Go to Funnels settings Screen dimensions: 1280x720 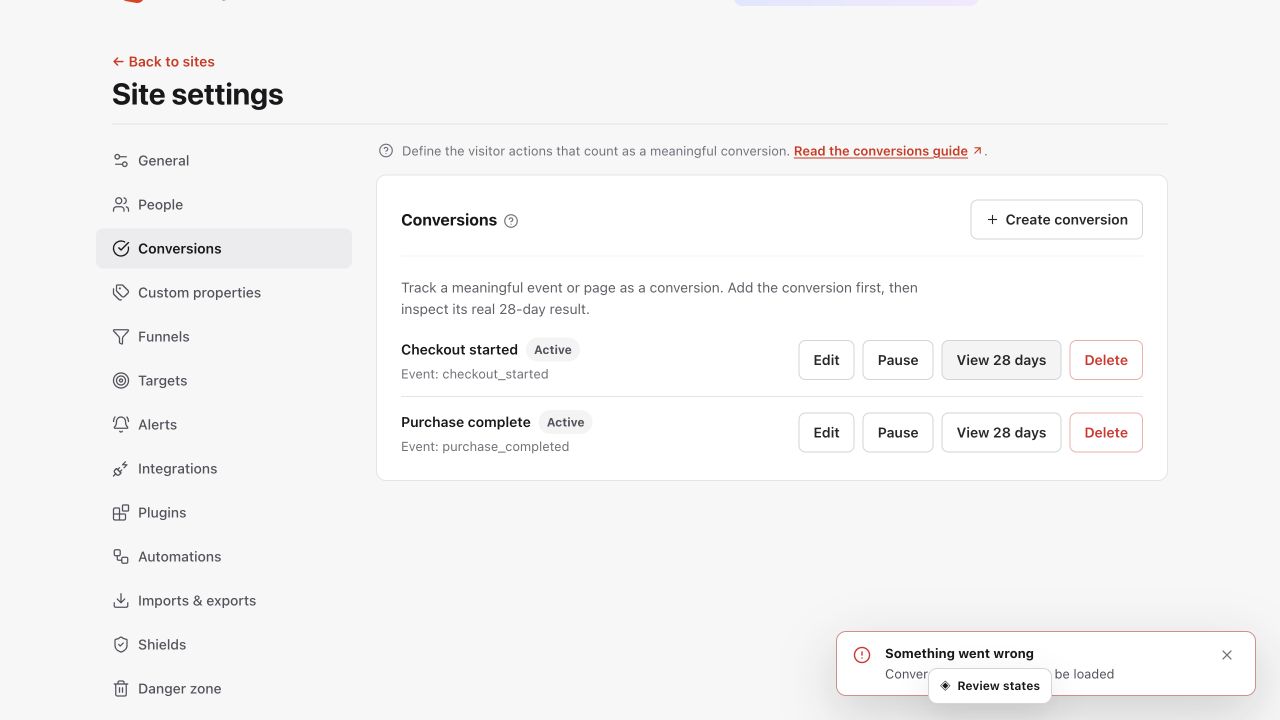click(x=224, y=337)
